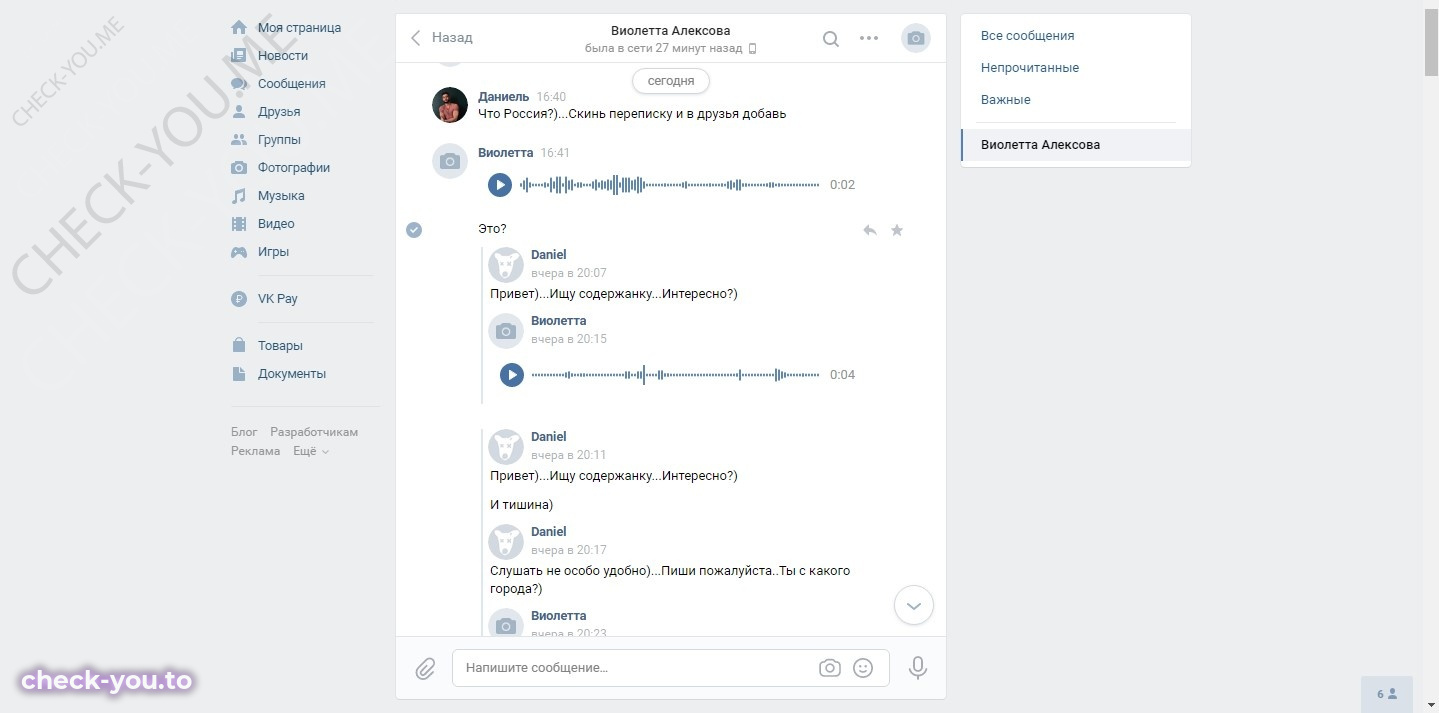Viewport: 1439px width, 713px height.
Task: Start voice recording with microphone icon
Action: point(918,668)
